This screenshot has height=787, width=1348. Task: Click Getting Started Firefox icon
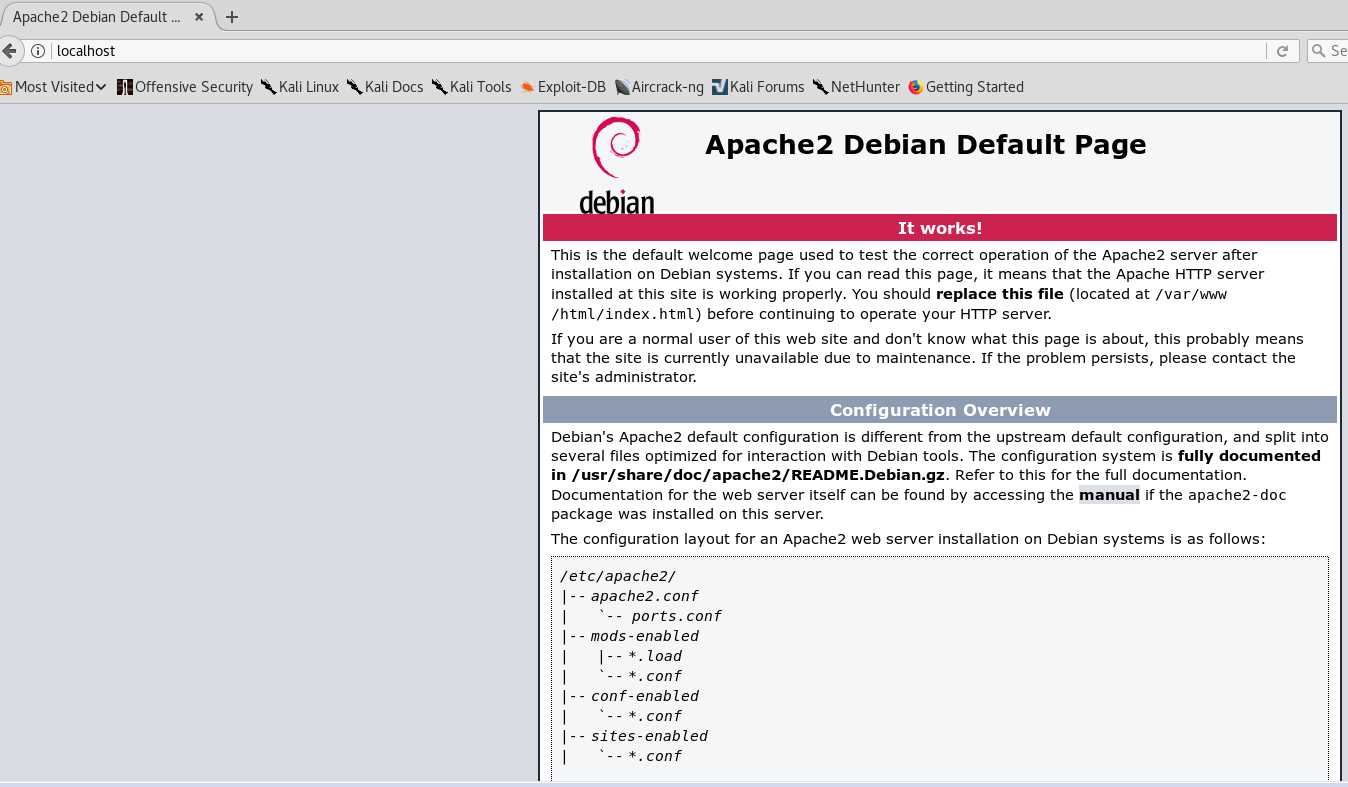[x=915, y=87]
